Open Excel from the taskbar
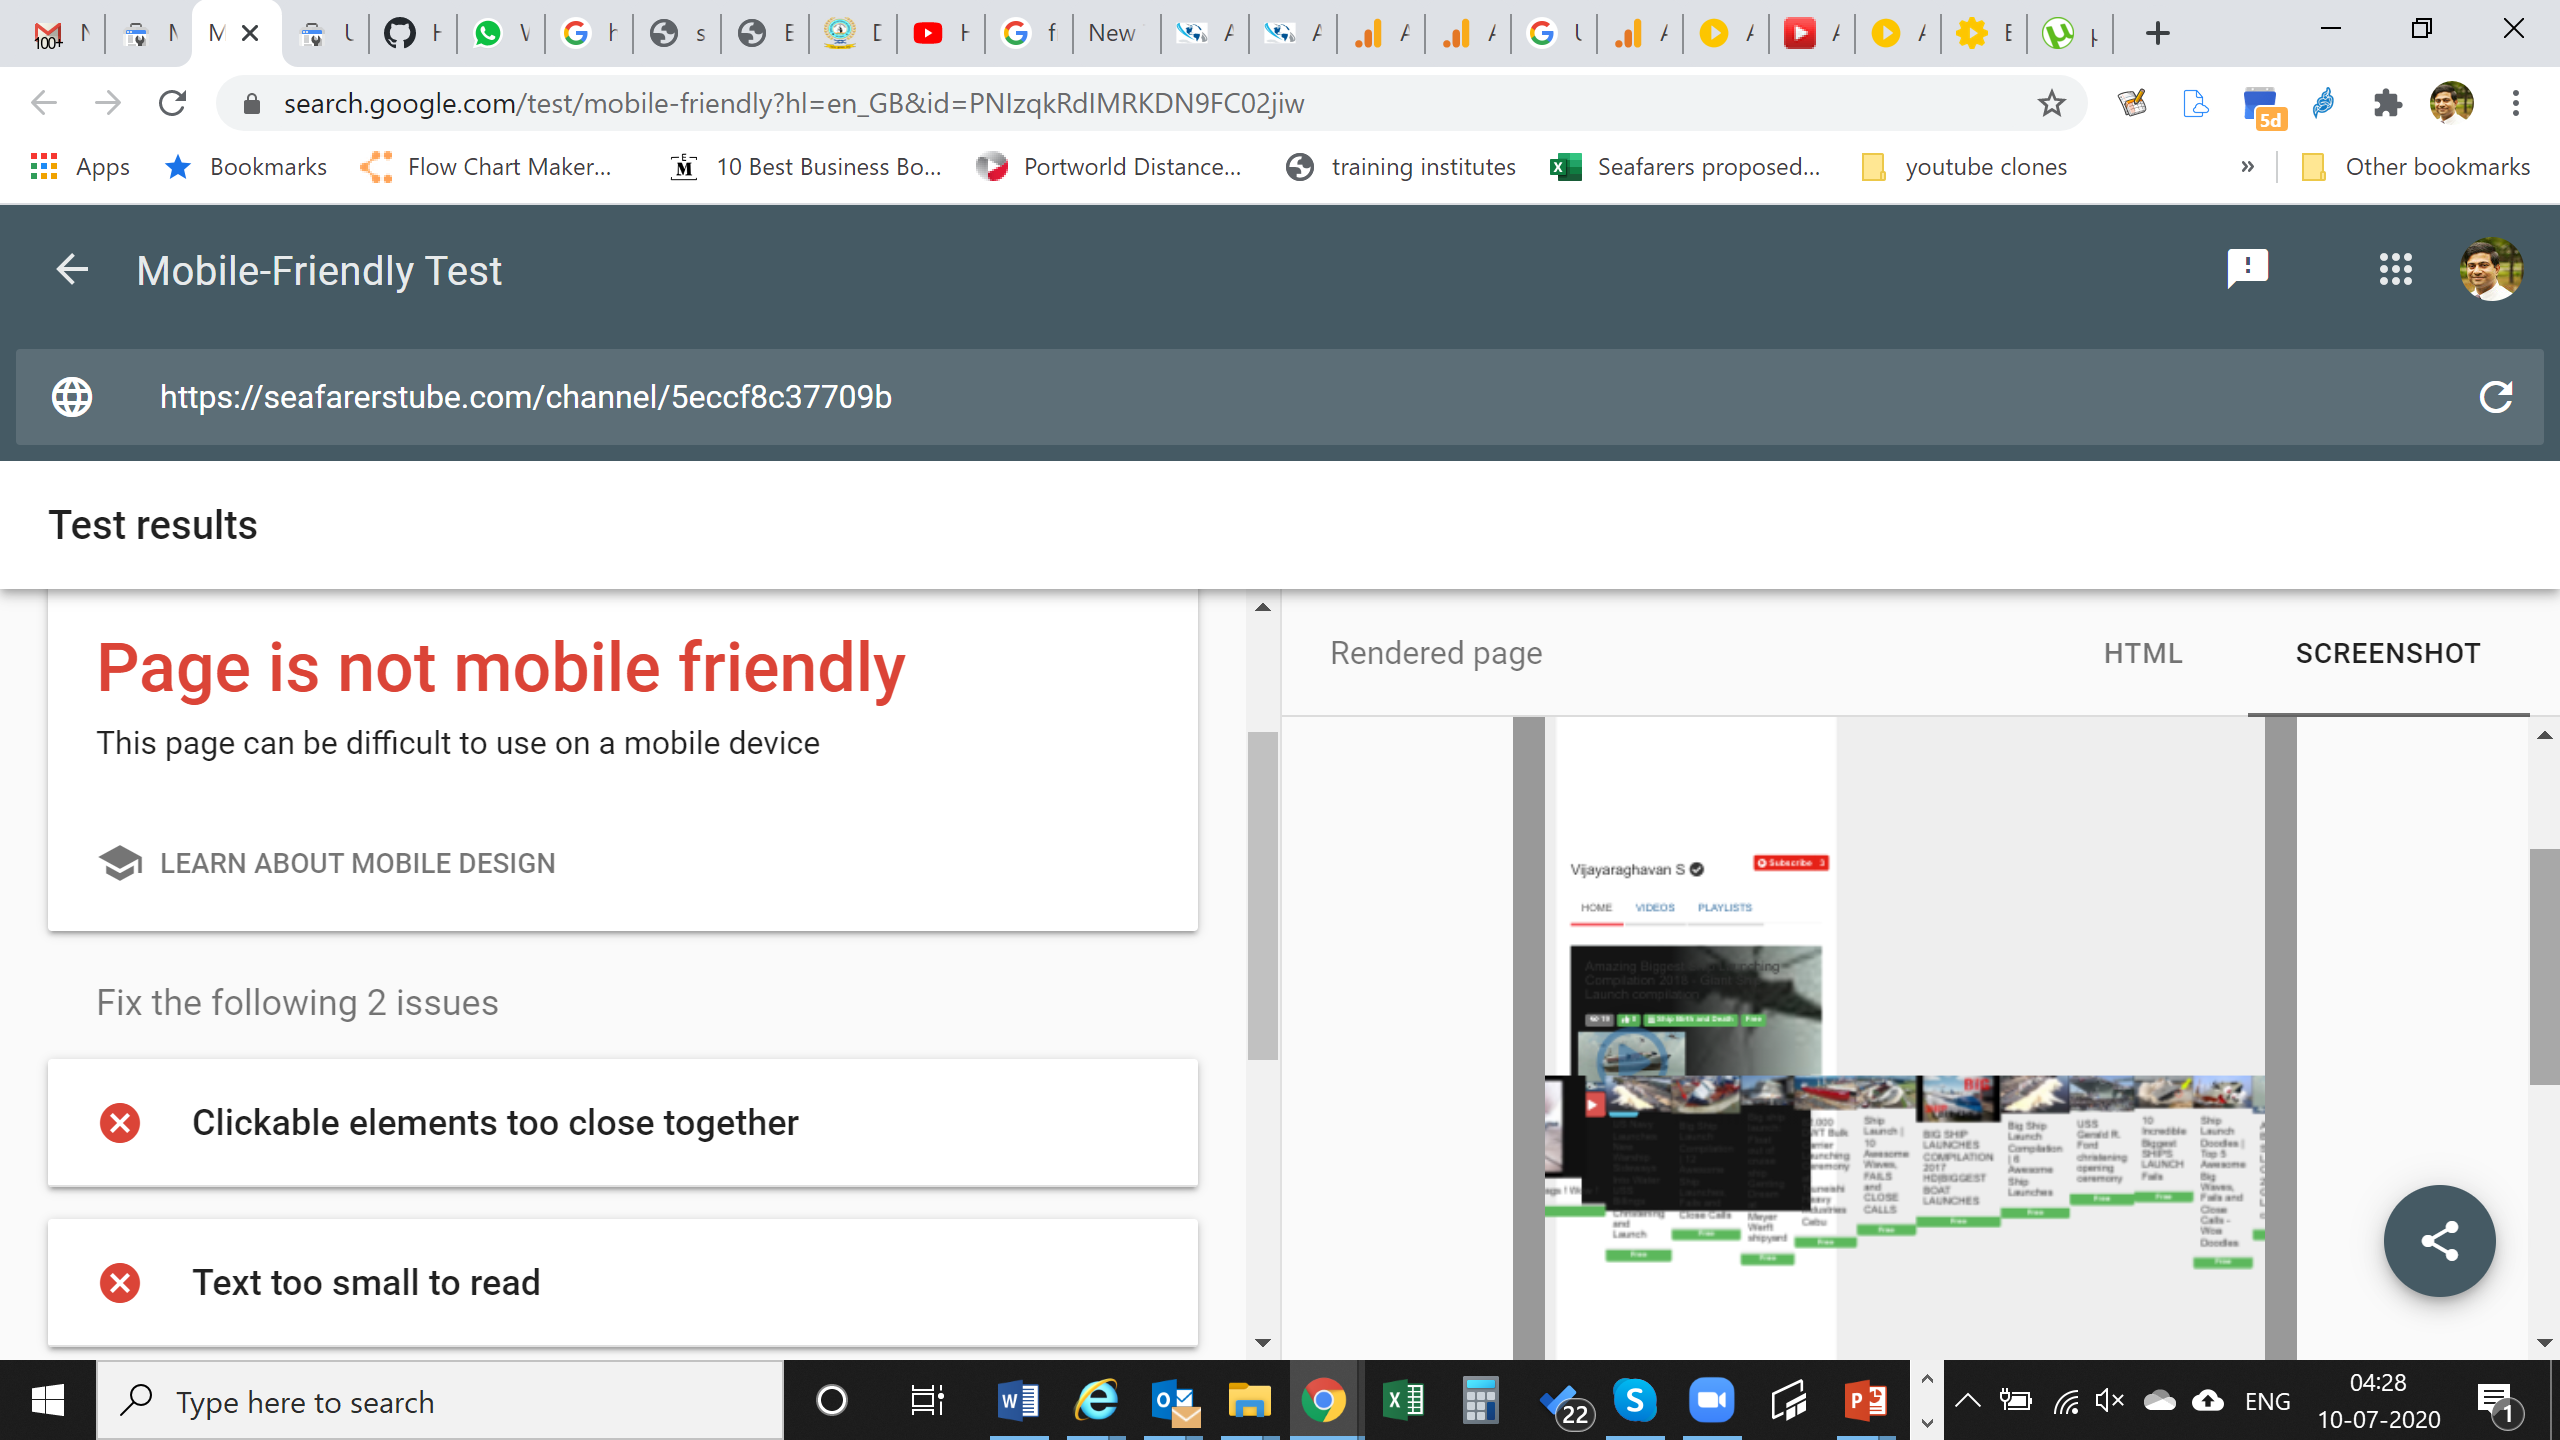Screen dimensions: 2560x1440 1402,1401
